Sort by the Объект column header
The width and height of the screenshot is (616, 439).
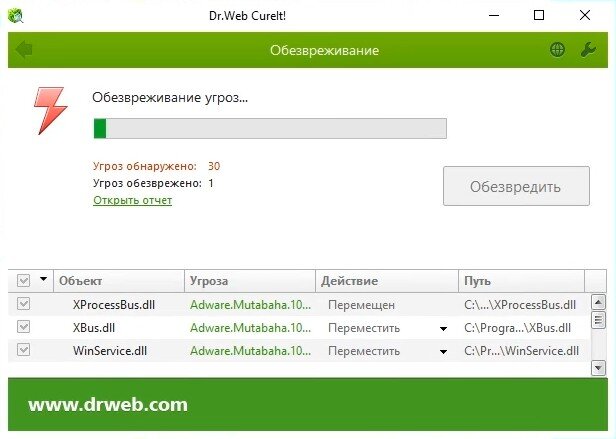pos(119,281)
